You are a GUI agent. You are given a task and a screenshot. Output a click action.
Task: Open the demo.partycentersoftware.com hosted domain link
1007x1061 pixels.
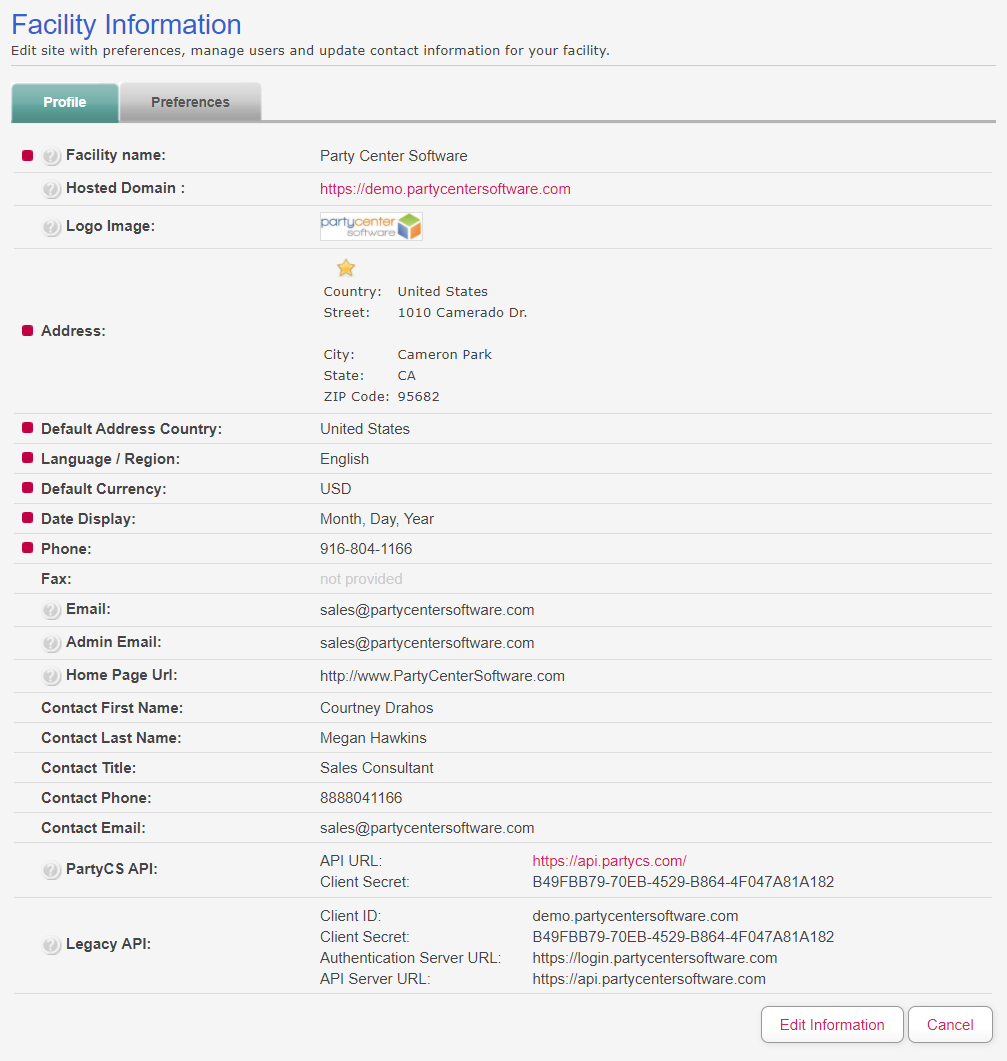pos(445,189)
